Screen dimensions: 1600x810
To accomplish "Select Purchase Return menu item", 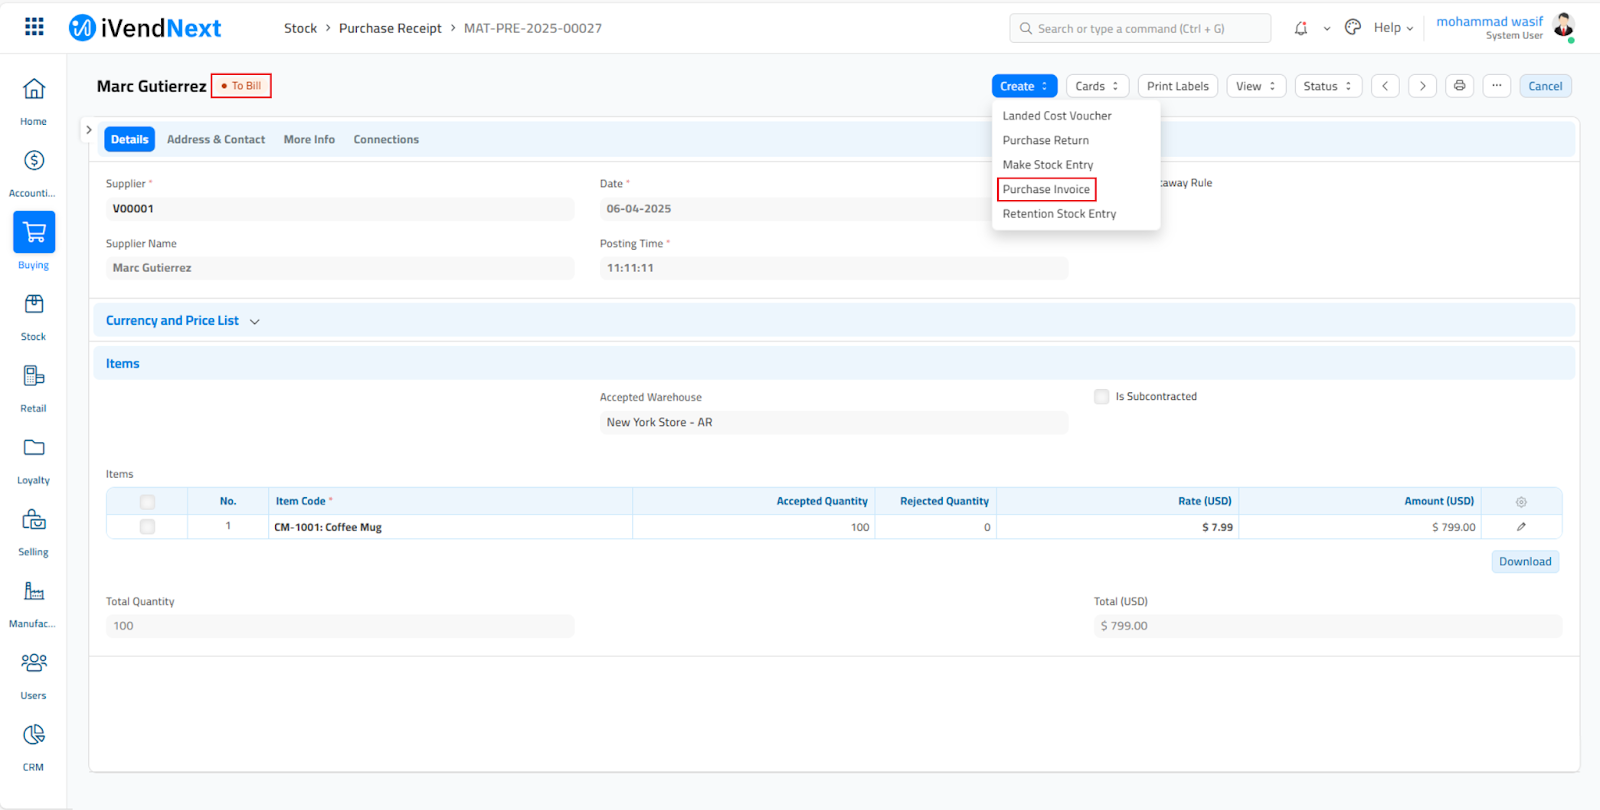I will point(1046,140).
